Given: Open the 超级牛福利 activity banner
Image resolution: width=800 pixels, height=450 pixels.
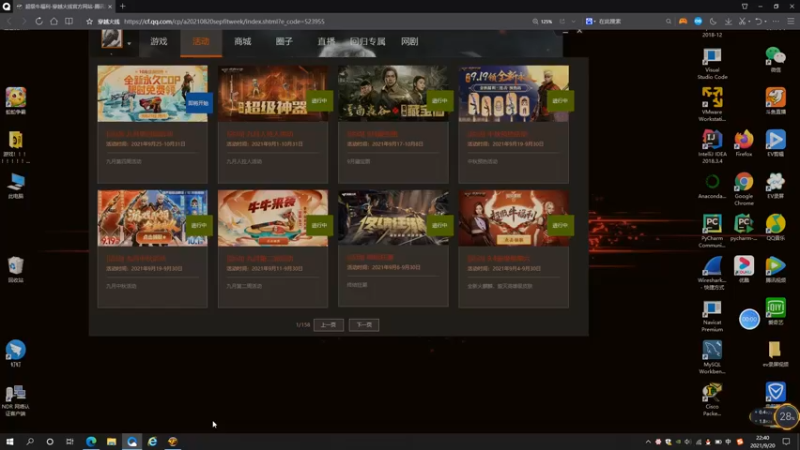Looking at the screenshot, I should tap(513, 218).
